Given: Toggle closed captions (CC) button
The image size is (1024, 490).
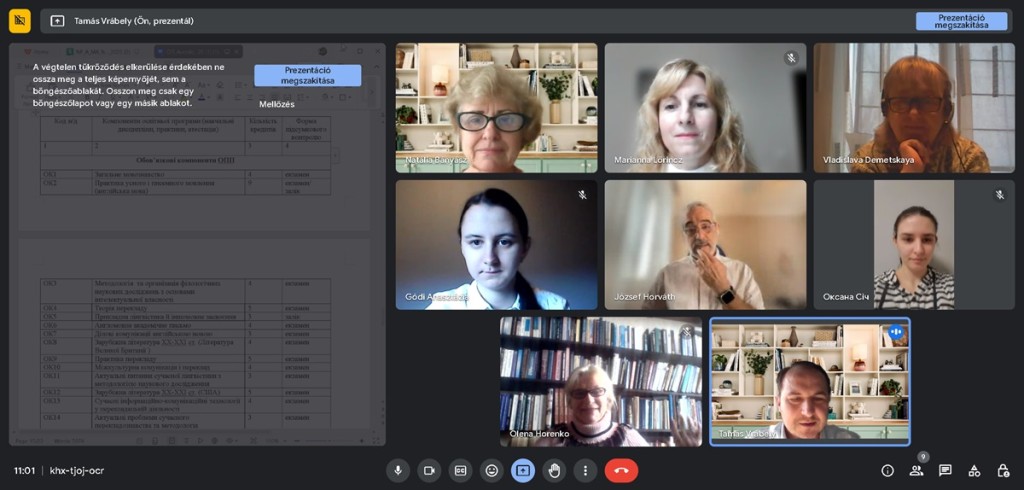Looking at the screenshot, I should [460, 470].
